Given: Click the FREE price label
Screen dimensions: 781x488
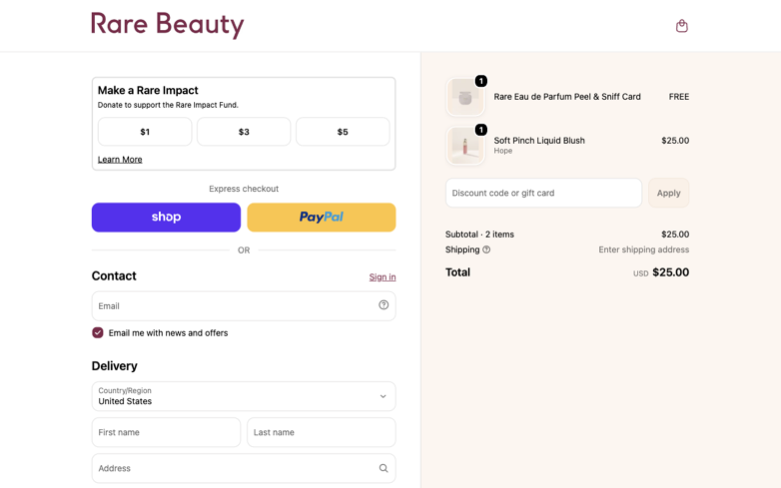Looking at the screenshot, I should tap(679, 97).
